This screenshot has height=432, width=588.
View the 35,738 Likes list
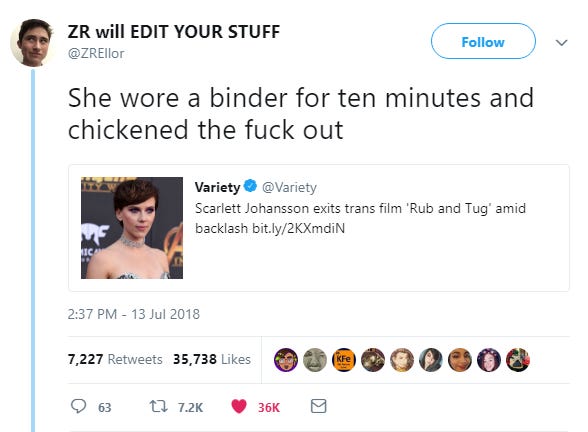tap(212, 359)
